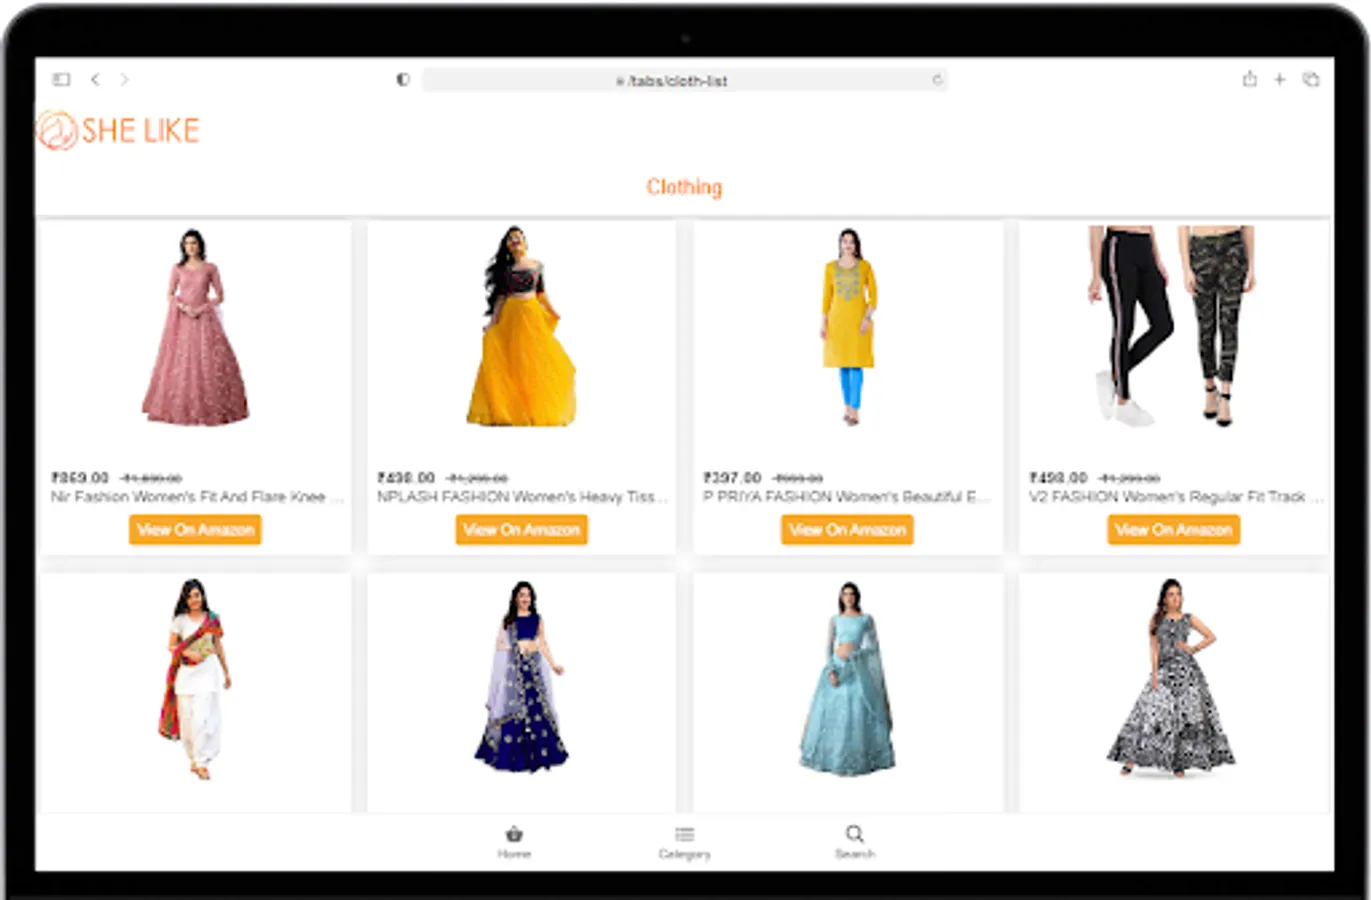Click the V2 FASHION Women's Regular Fit title
1371x900 pixels.
pos(1175,497)
